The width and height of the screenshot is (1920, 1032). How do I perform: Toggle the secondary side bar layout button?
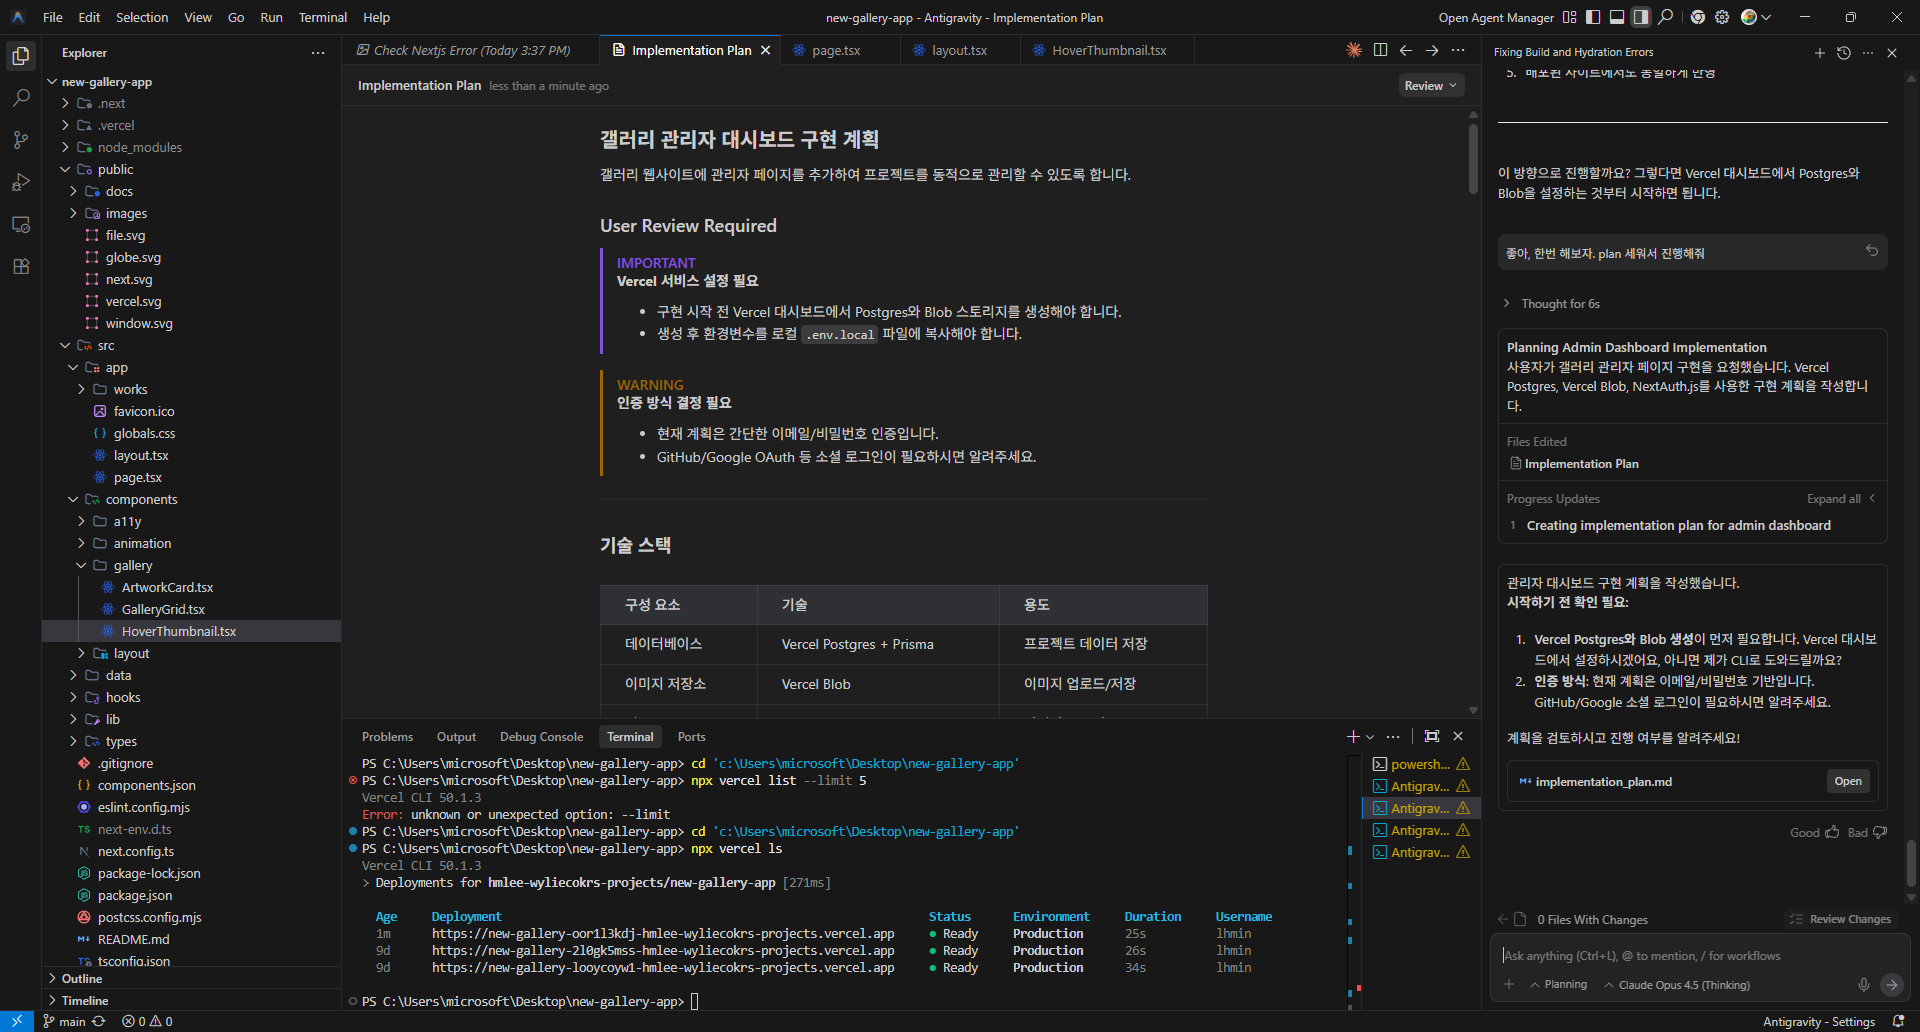point(1641,17)
